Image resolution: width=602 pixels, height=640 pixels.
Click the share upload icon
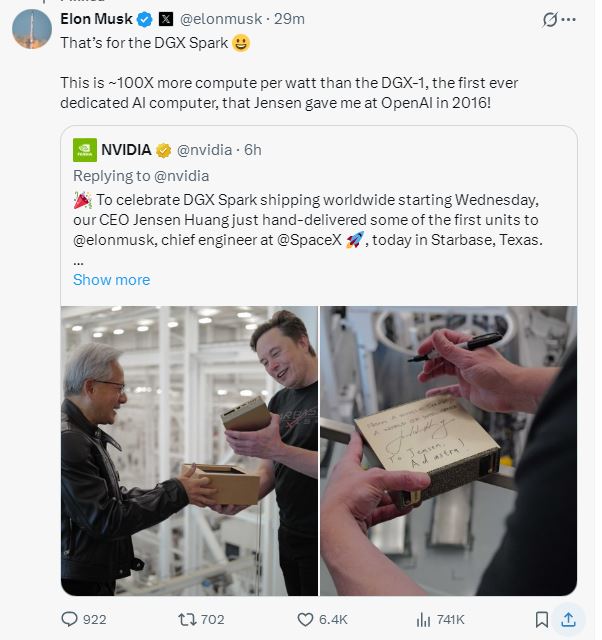(568, 619)
